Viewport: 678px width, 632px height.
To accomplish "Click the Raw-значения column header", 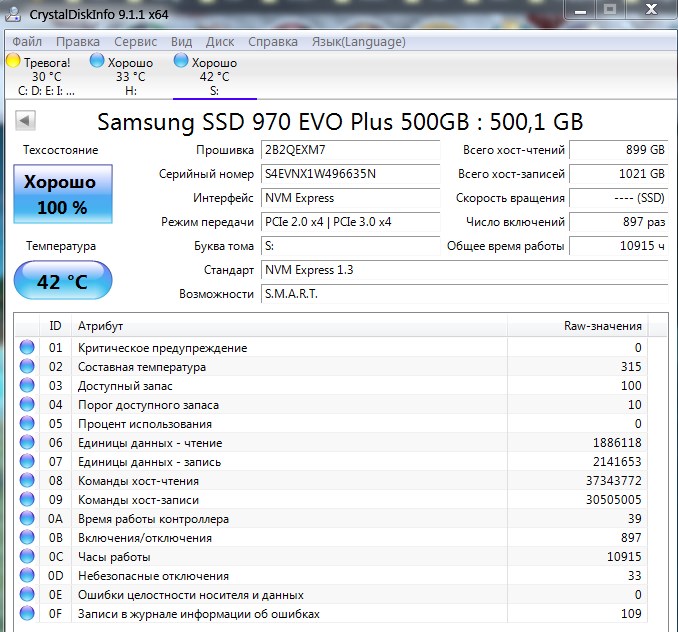I will pos(578,326).
